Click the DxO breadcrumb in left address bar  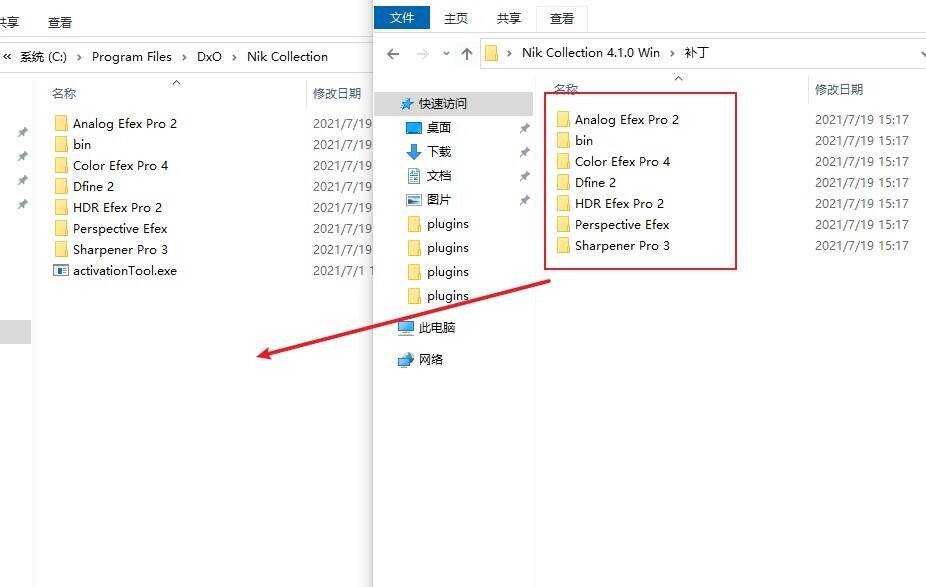coord(209,57)
